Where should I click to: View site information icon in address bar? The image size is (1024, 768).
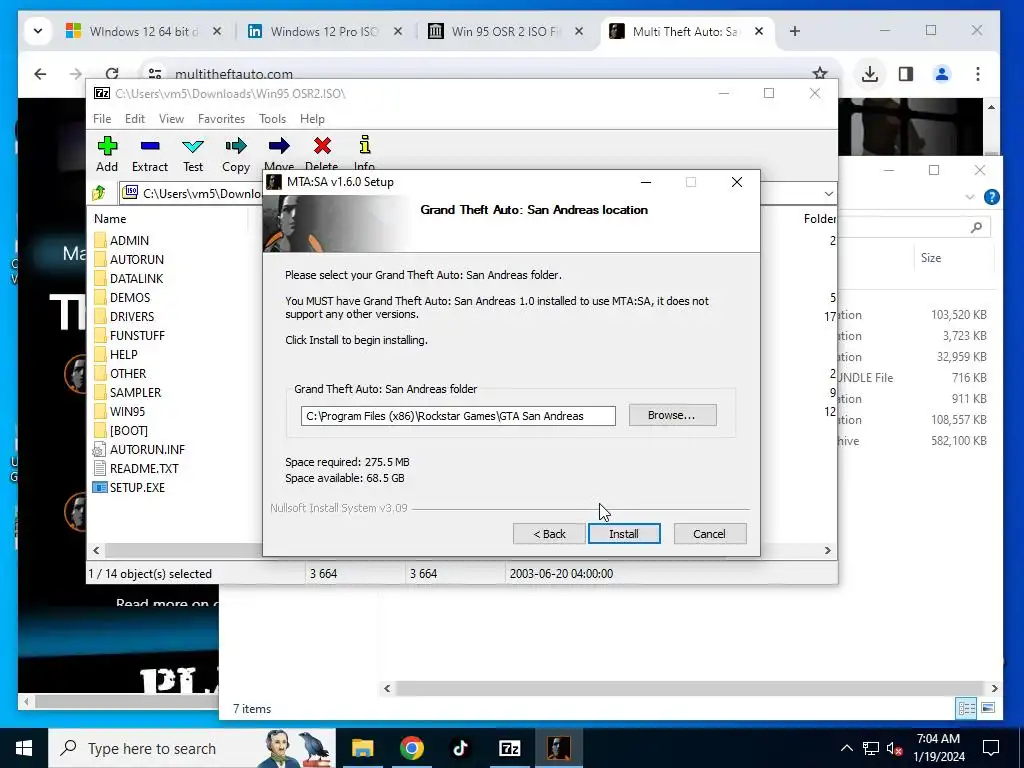pyautogui.click(x=155, y=74)
